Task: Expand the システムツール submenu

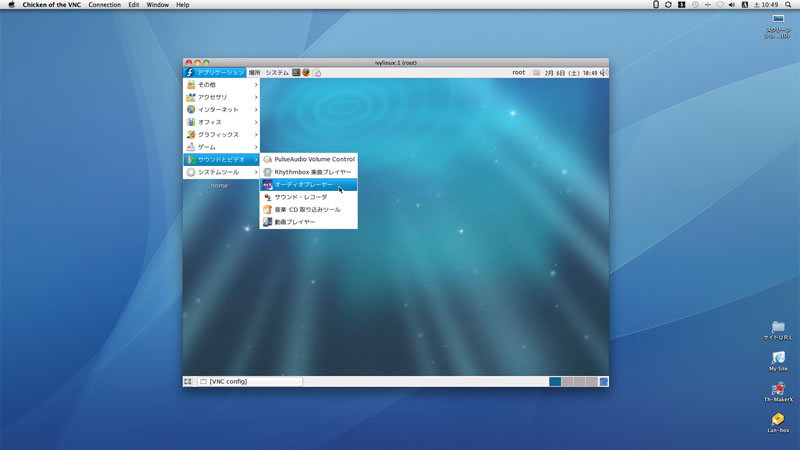Action: 221,172
